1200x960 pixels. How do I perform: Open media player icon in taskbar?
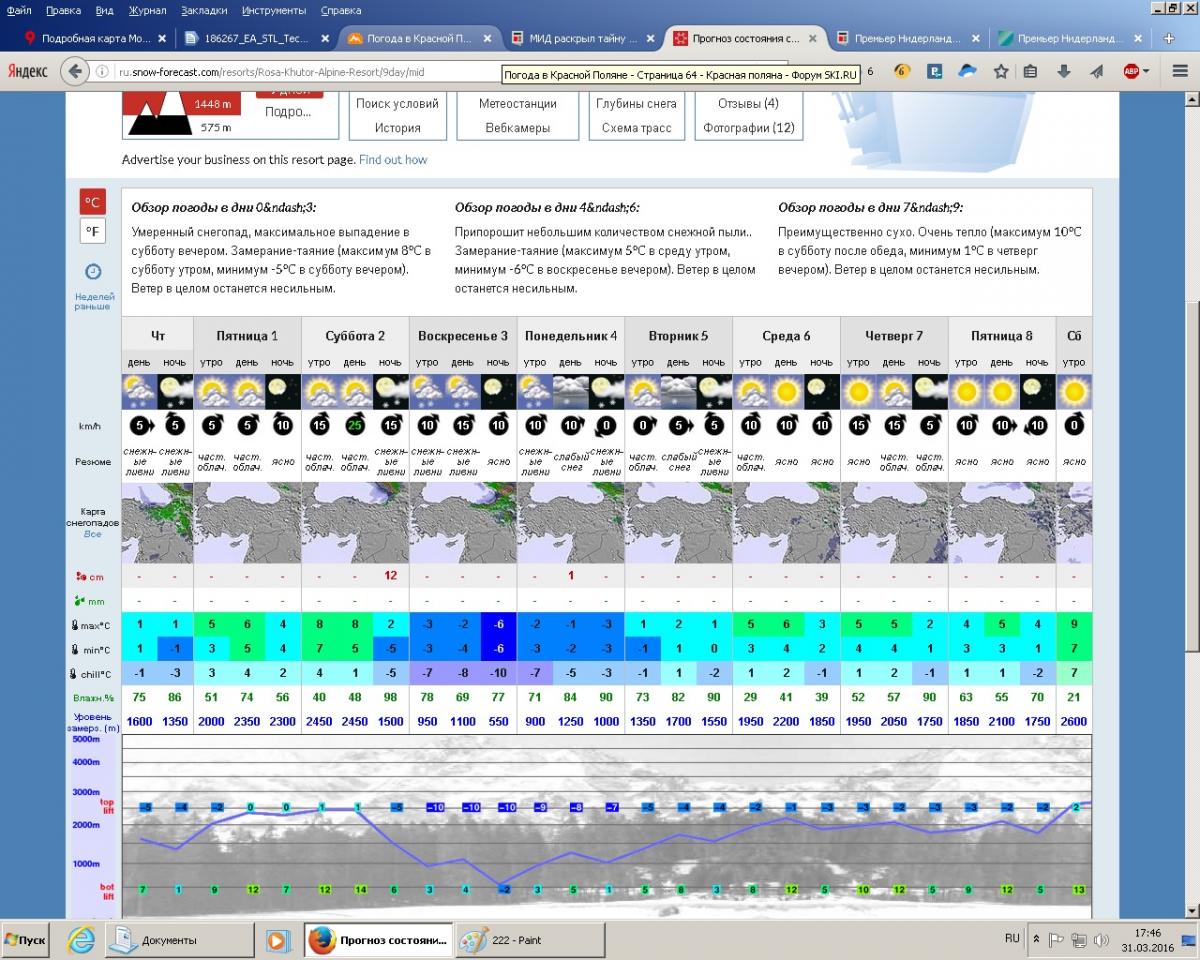point(279,940)
